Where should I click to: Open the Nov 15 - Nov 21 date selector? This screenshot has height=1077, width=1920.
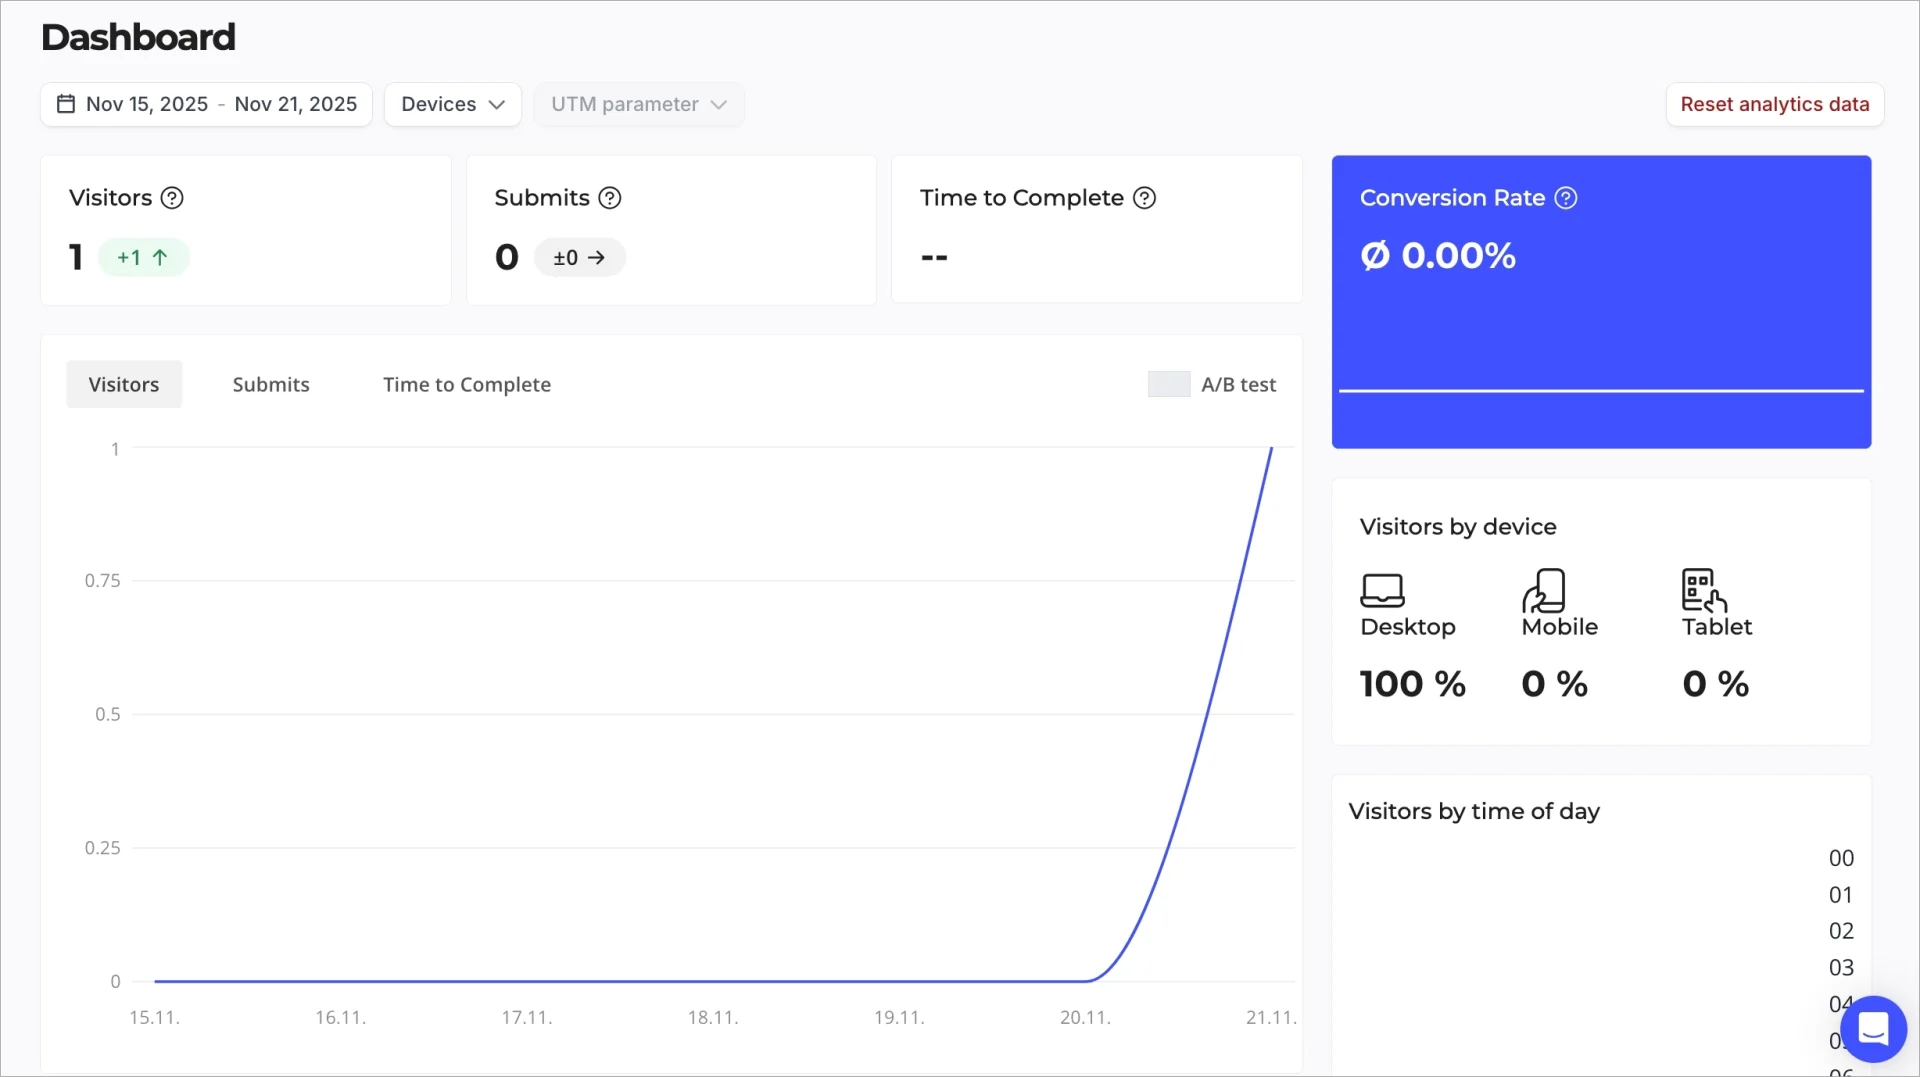221,104
